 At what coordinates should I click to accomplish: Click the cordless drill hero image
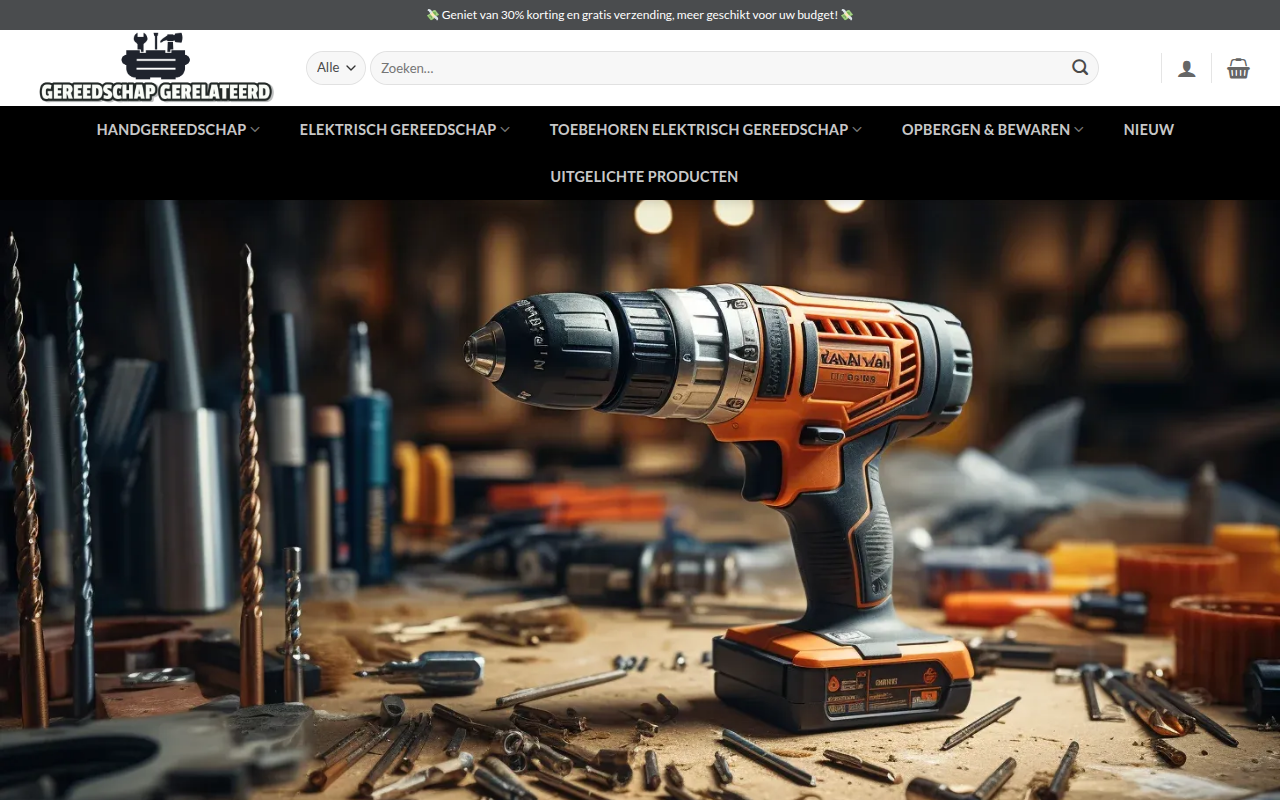[640, 500]
